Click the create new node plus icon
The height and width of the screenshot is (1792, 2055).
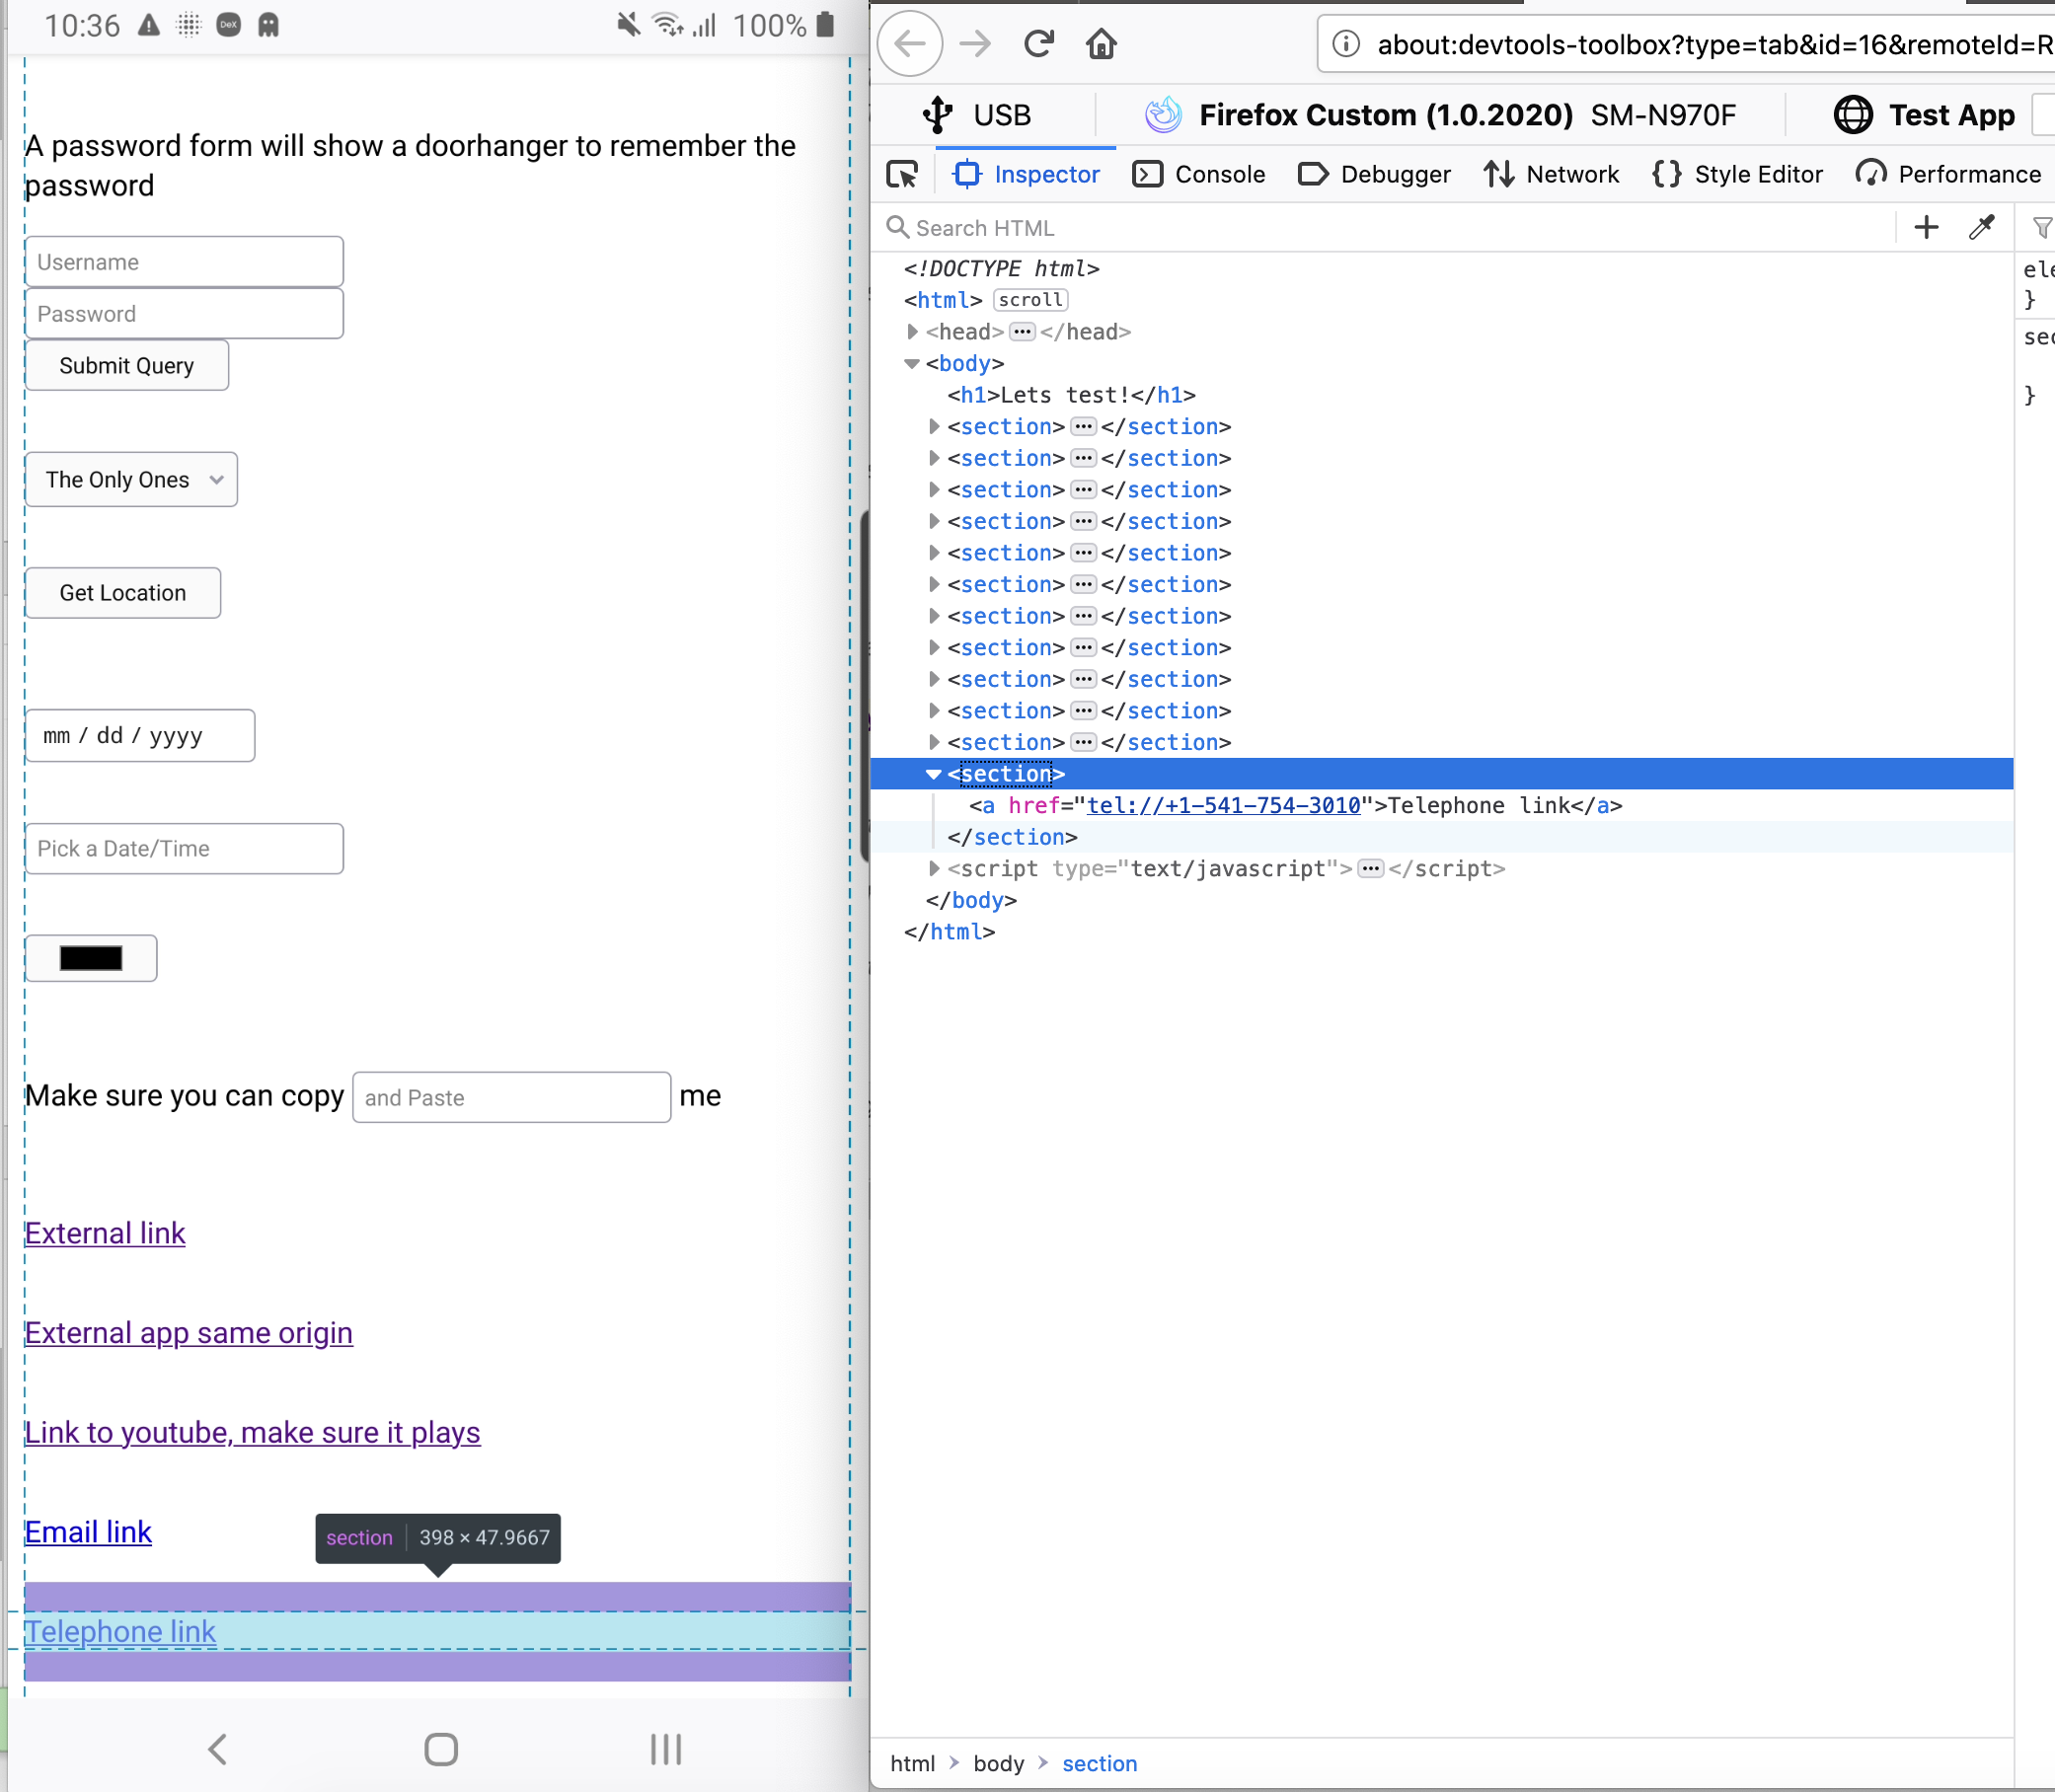click(1925, 227)
